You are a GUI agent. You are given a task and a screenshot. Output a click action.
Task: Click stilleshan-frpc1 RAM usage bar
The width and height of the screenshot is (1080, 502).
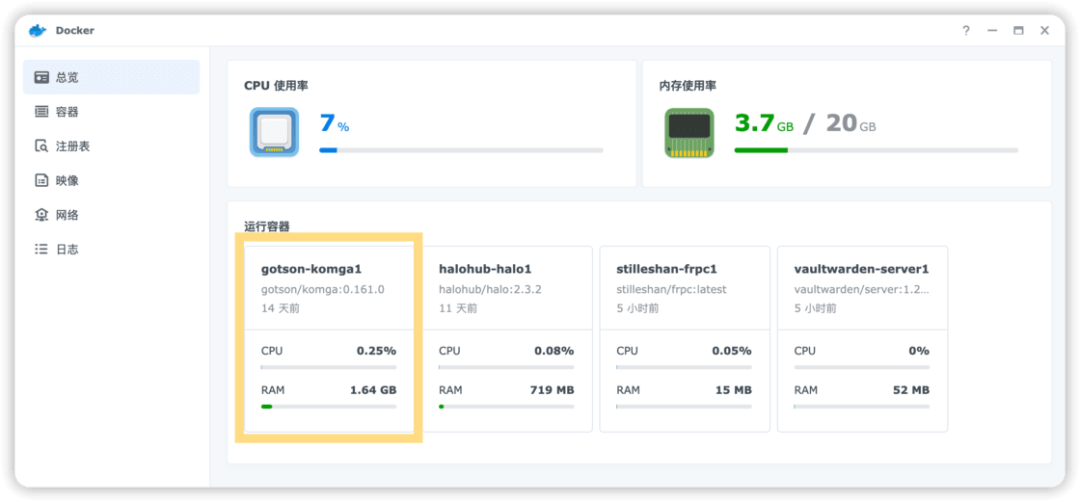pos(685,406)
